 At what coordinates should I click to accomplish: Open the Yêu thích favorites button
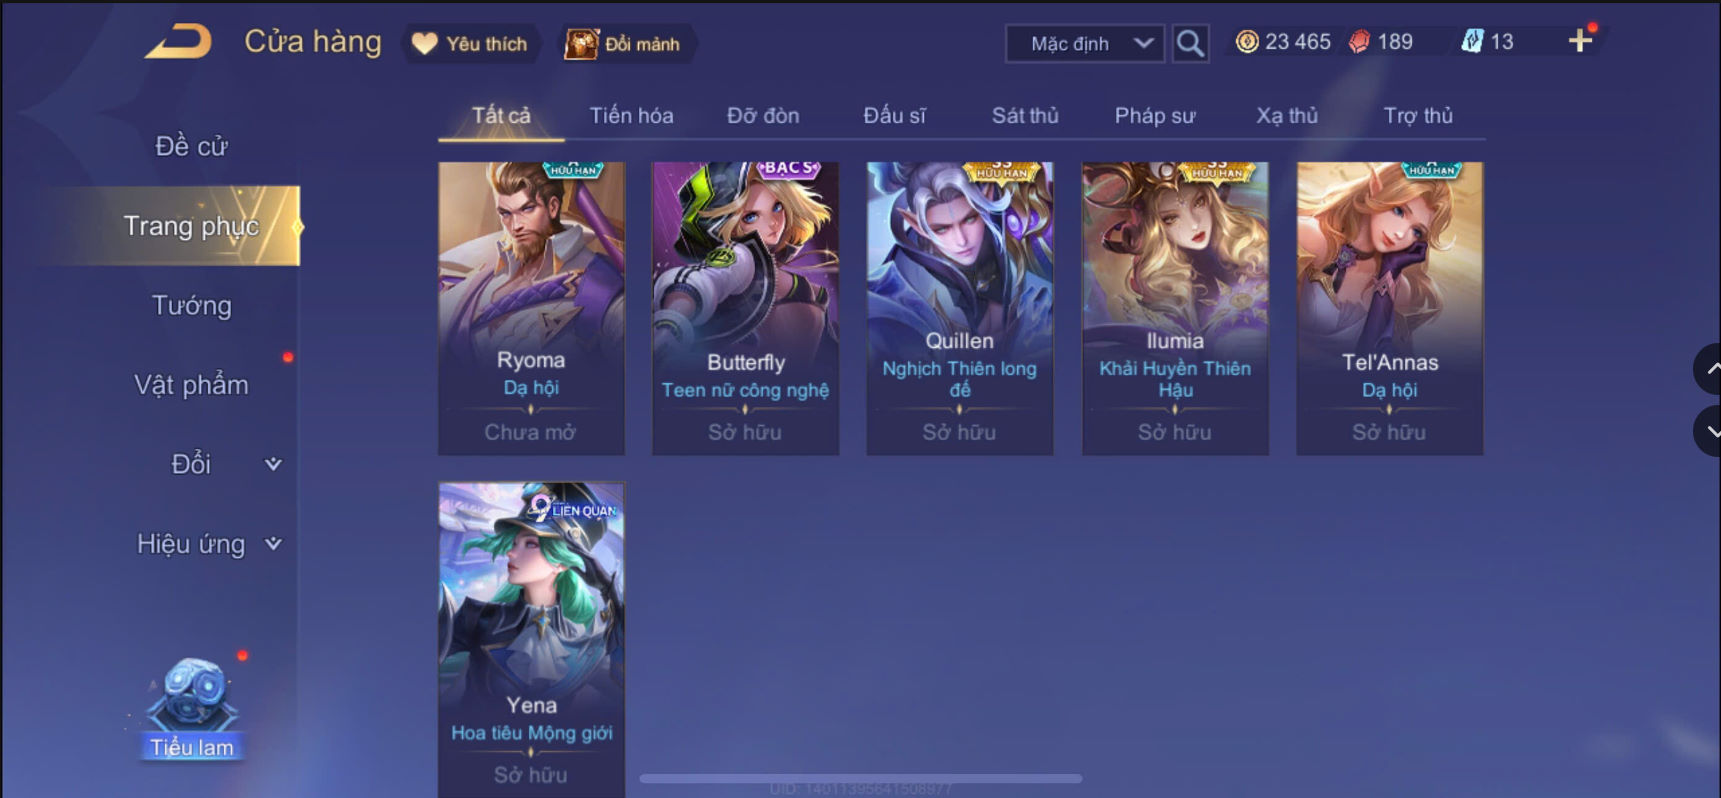pos(470,44)
